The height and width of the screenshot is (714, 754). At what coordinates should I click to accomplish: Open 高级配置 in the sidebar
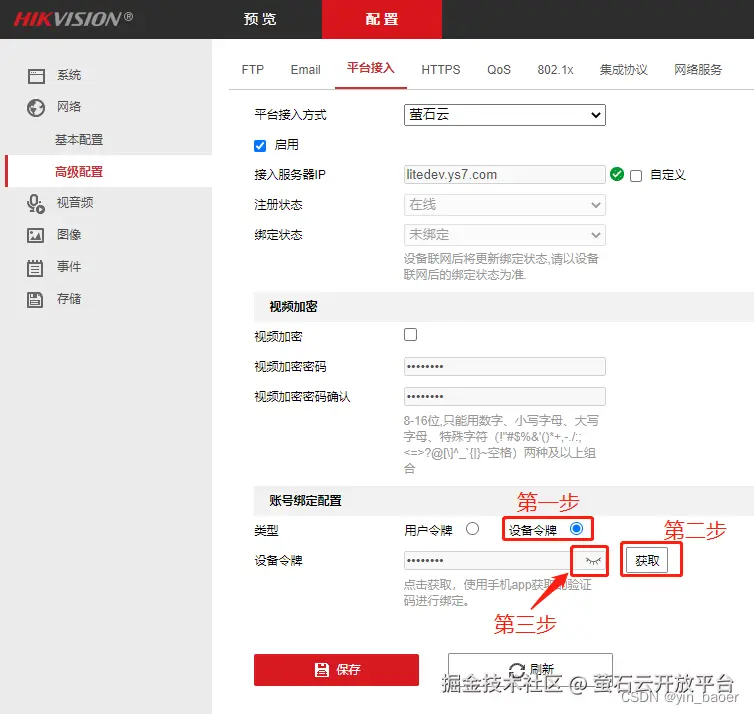108,172
